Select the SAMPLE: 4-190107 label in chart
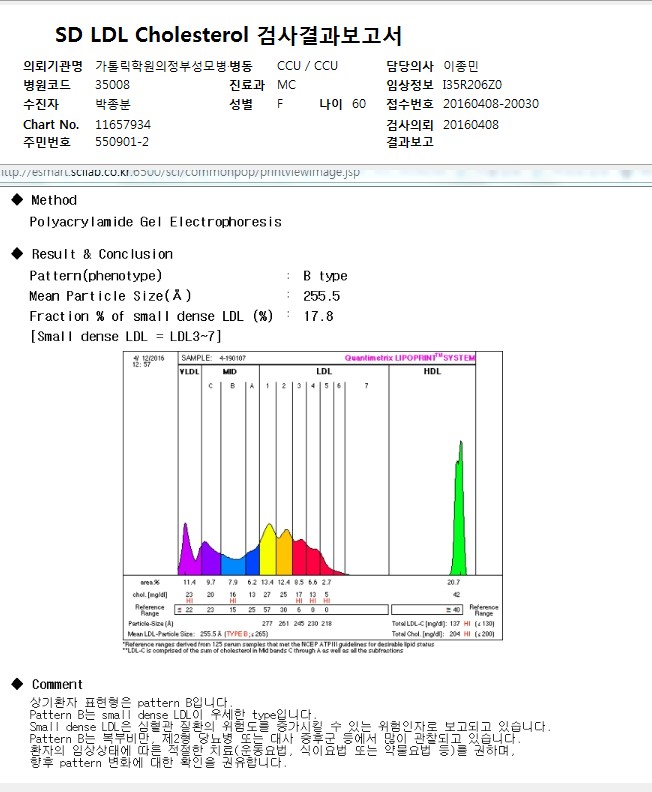 pyautogui.click(x=214, y=358)
